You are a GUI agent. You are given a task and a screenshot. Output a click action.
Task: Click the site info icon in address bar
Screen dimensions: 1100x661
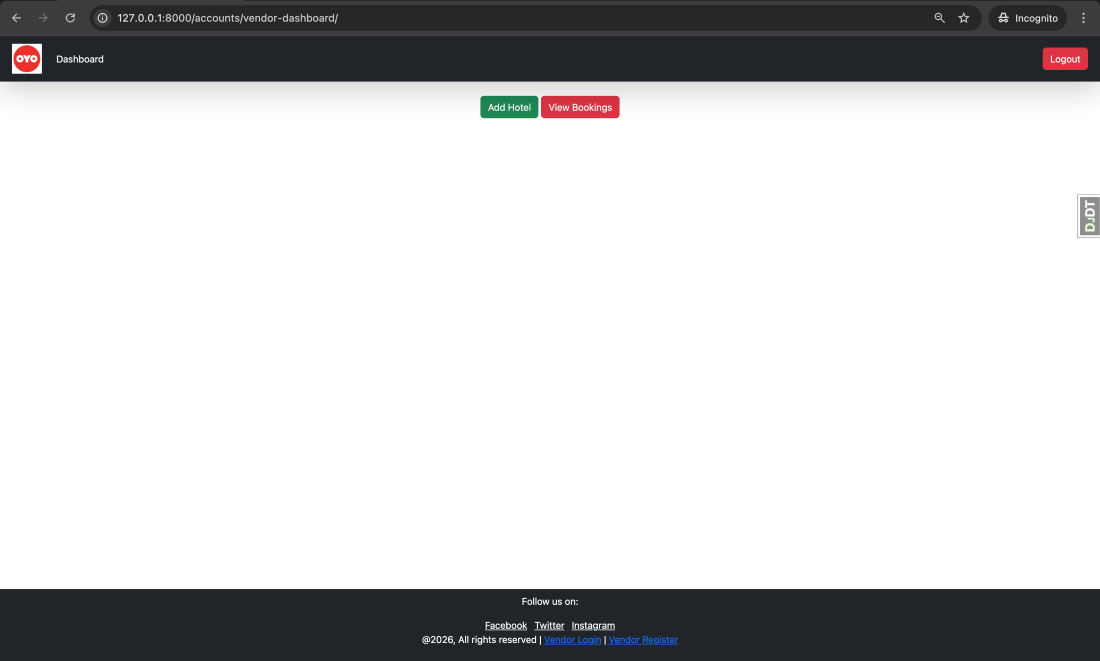tap(102, 18)
